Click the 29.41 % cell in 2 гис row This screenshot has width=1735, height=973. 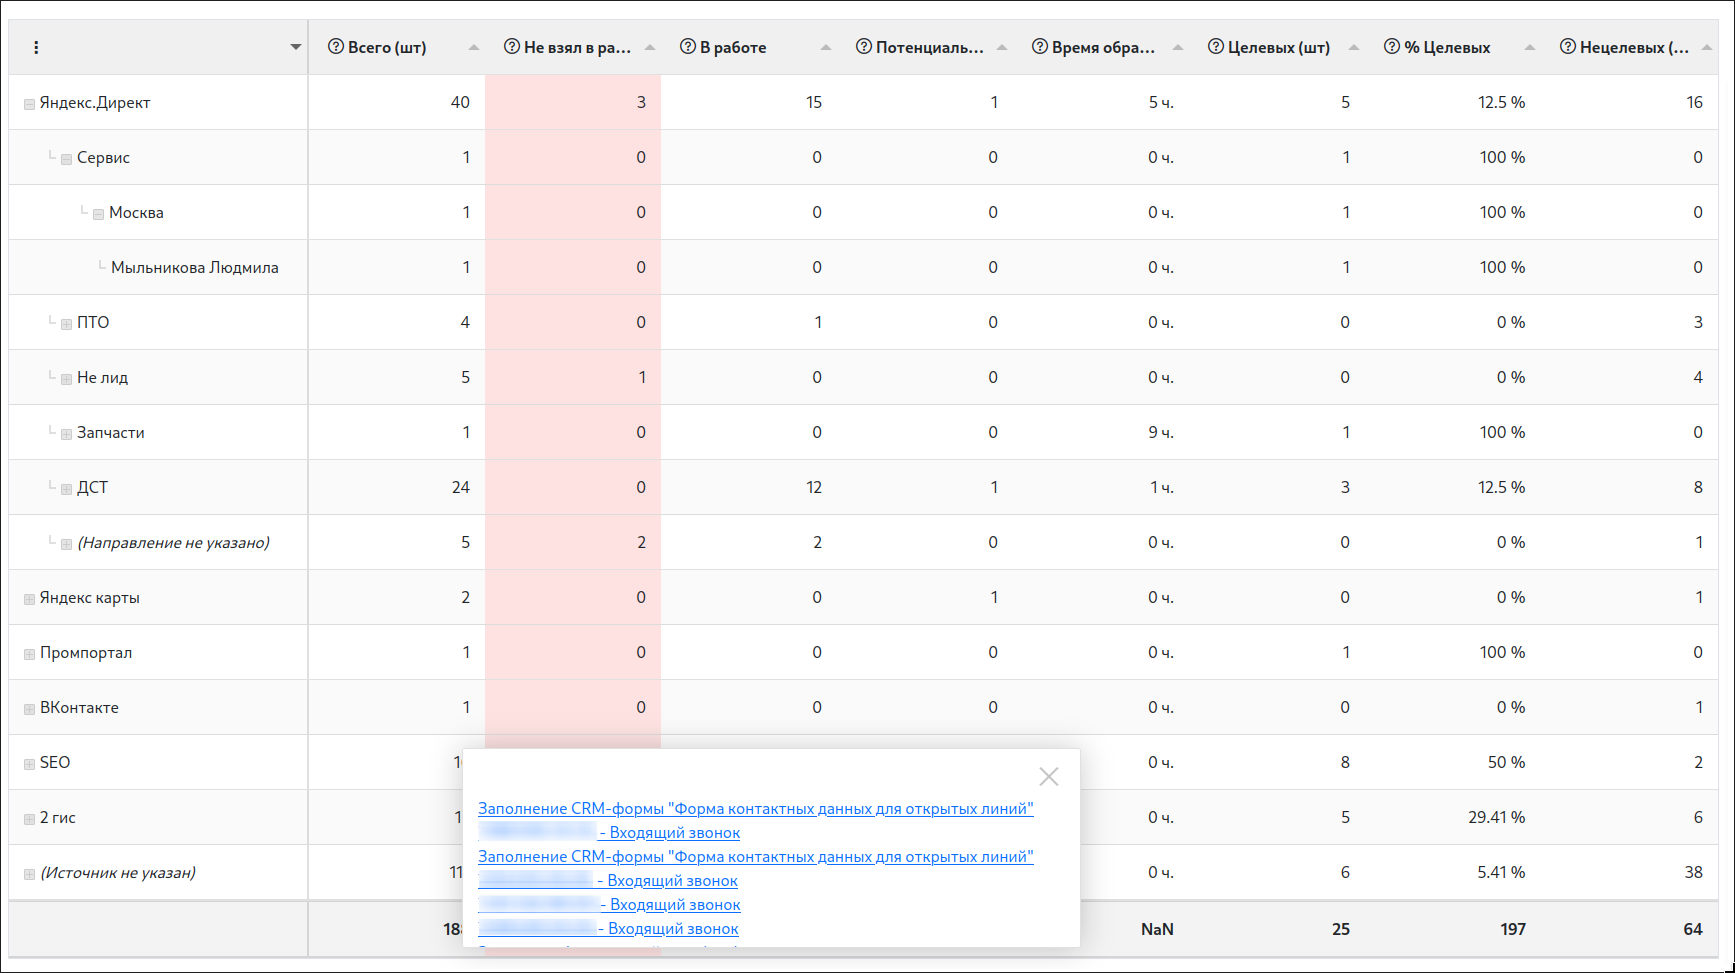pos(1497,817)
